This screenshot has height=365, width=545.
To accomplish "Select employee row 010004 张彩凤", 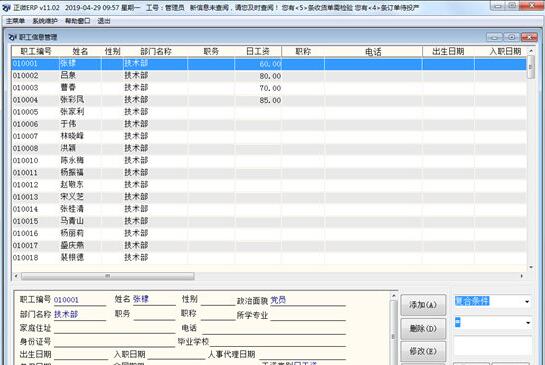I will [269, 100].
